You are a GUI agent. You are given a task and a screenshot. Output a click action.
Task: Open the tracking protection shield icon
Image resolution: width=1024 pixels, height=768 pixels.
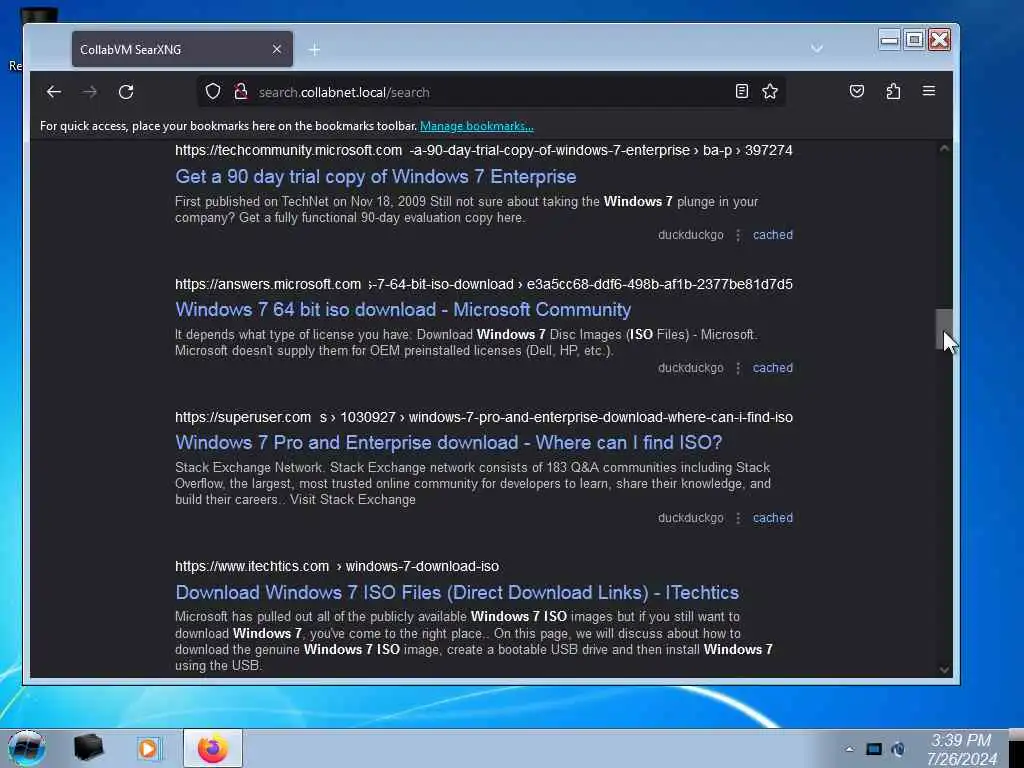click(x=213, y=91)
